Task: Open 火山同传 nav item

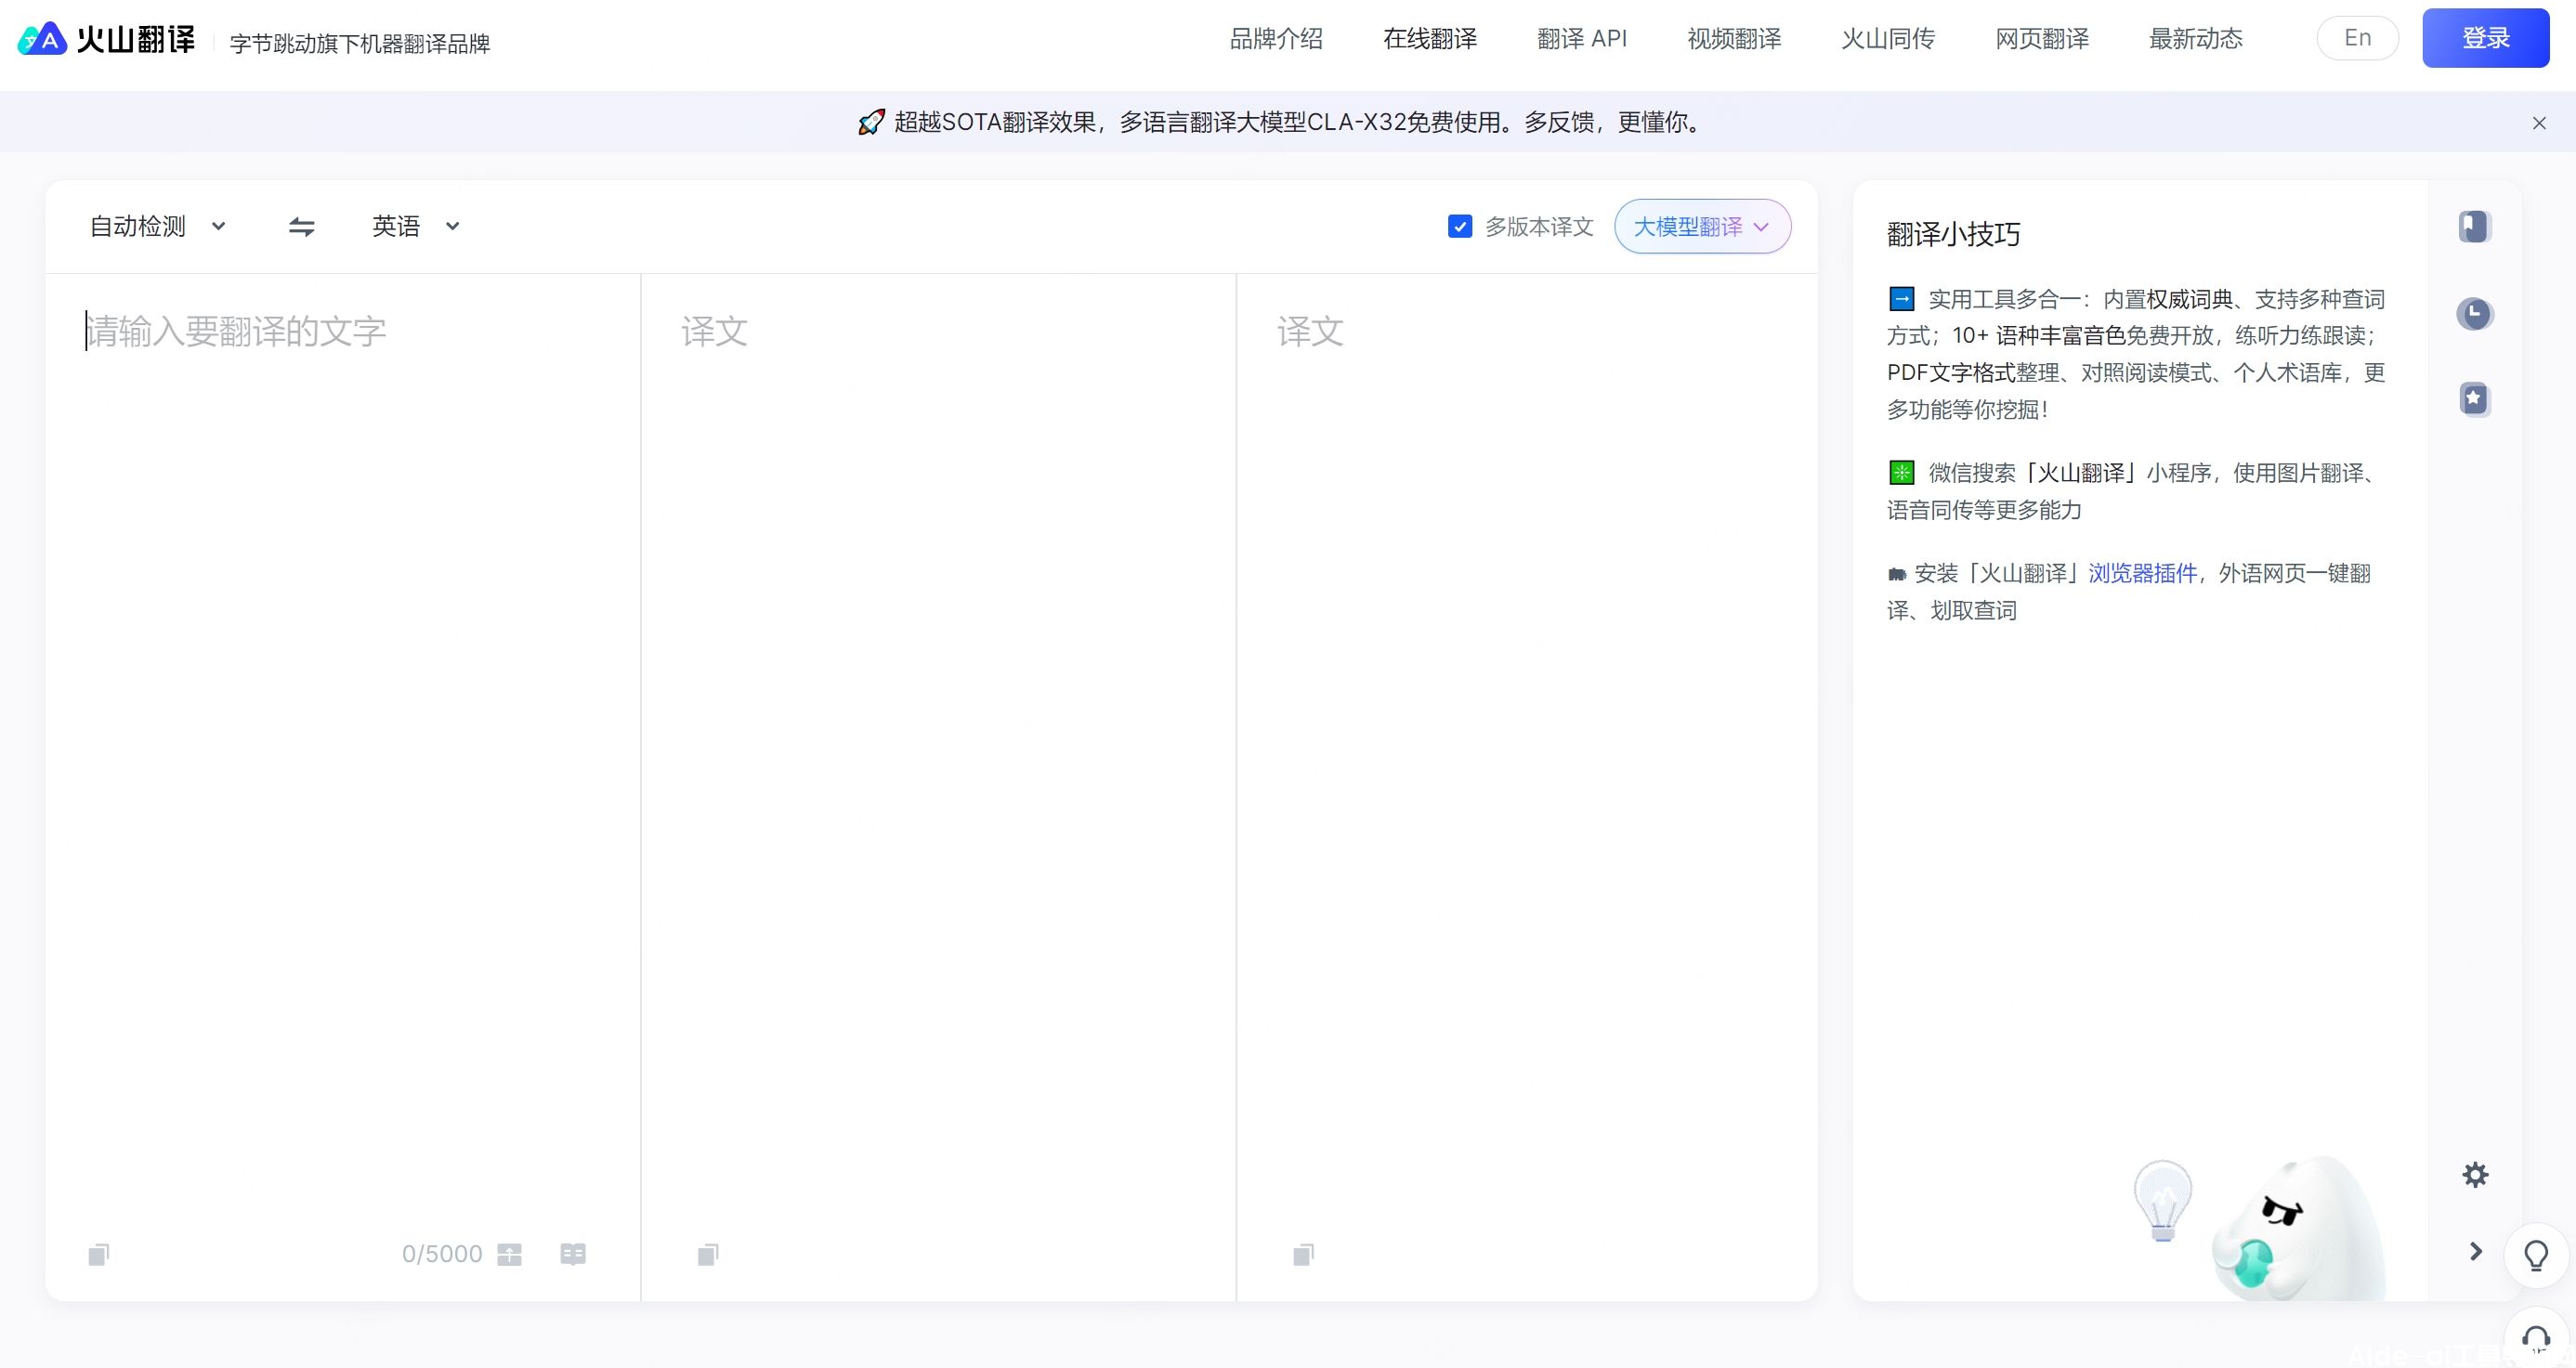Action: pyautogui.click(x=1888, y=39)
